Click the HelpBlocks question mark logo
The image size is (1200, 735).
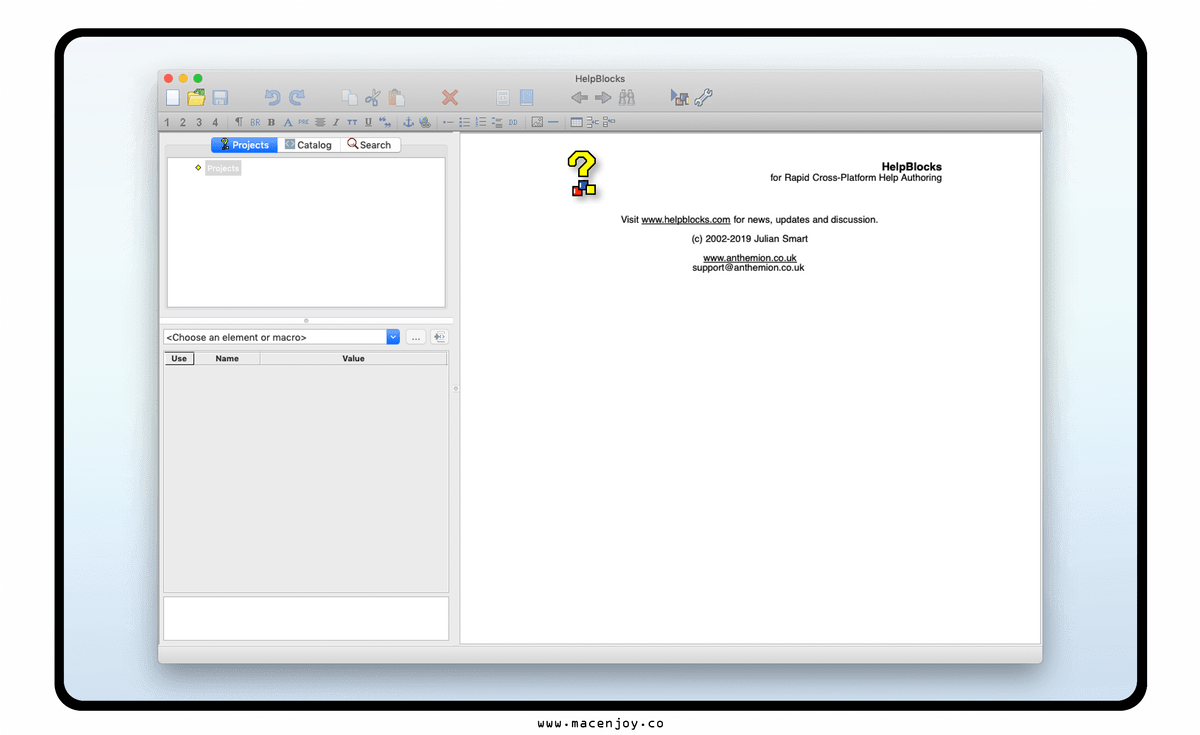(x=583, y=174)
